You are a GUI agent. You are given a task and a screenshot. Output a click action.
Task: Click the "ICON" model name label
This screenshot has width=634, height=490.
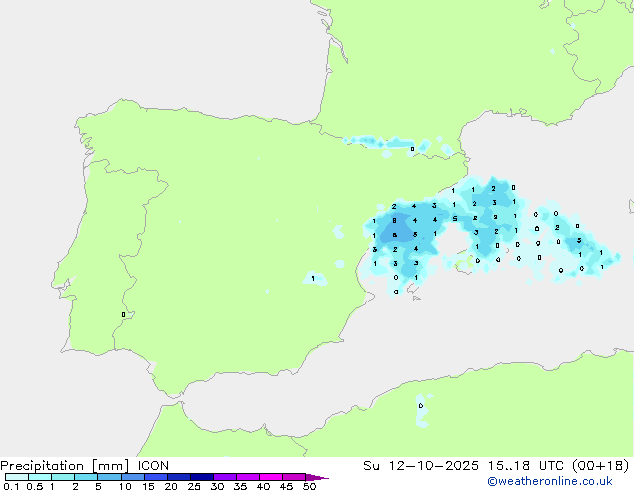tap(153, 466)
